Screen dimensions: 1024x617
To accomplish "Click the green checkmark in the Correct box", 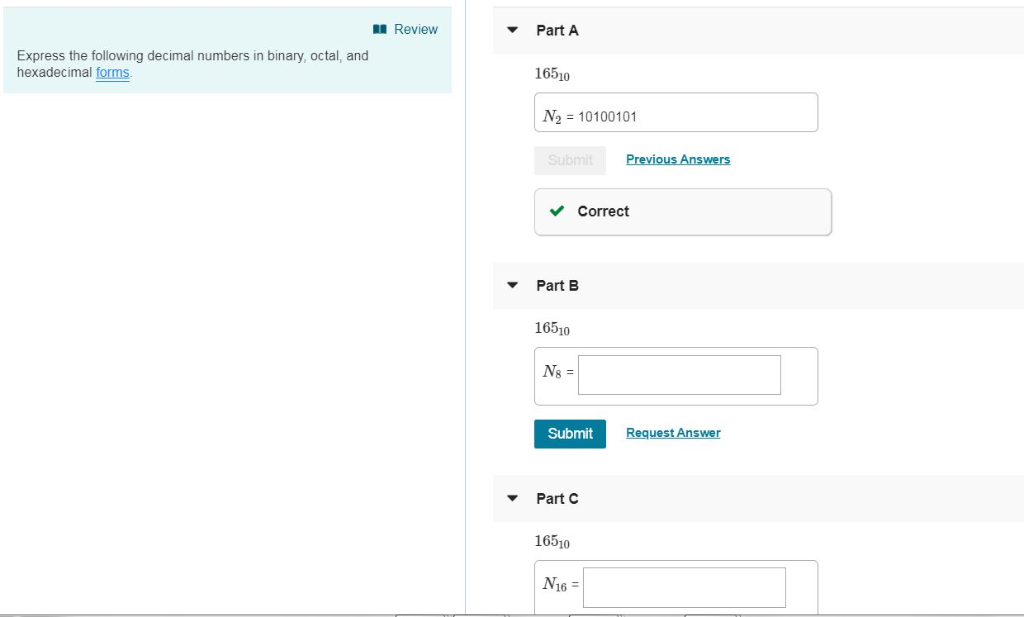I will click(x=557, y=211).
